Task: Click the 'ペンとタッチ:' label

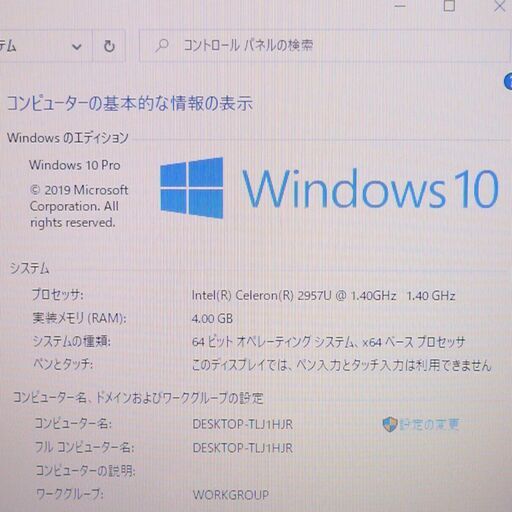Action: pos(63,364)
